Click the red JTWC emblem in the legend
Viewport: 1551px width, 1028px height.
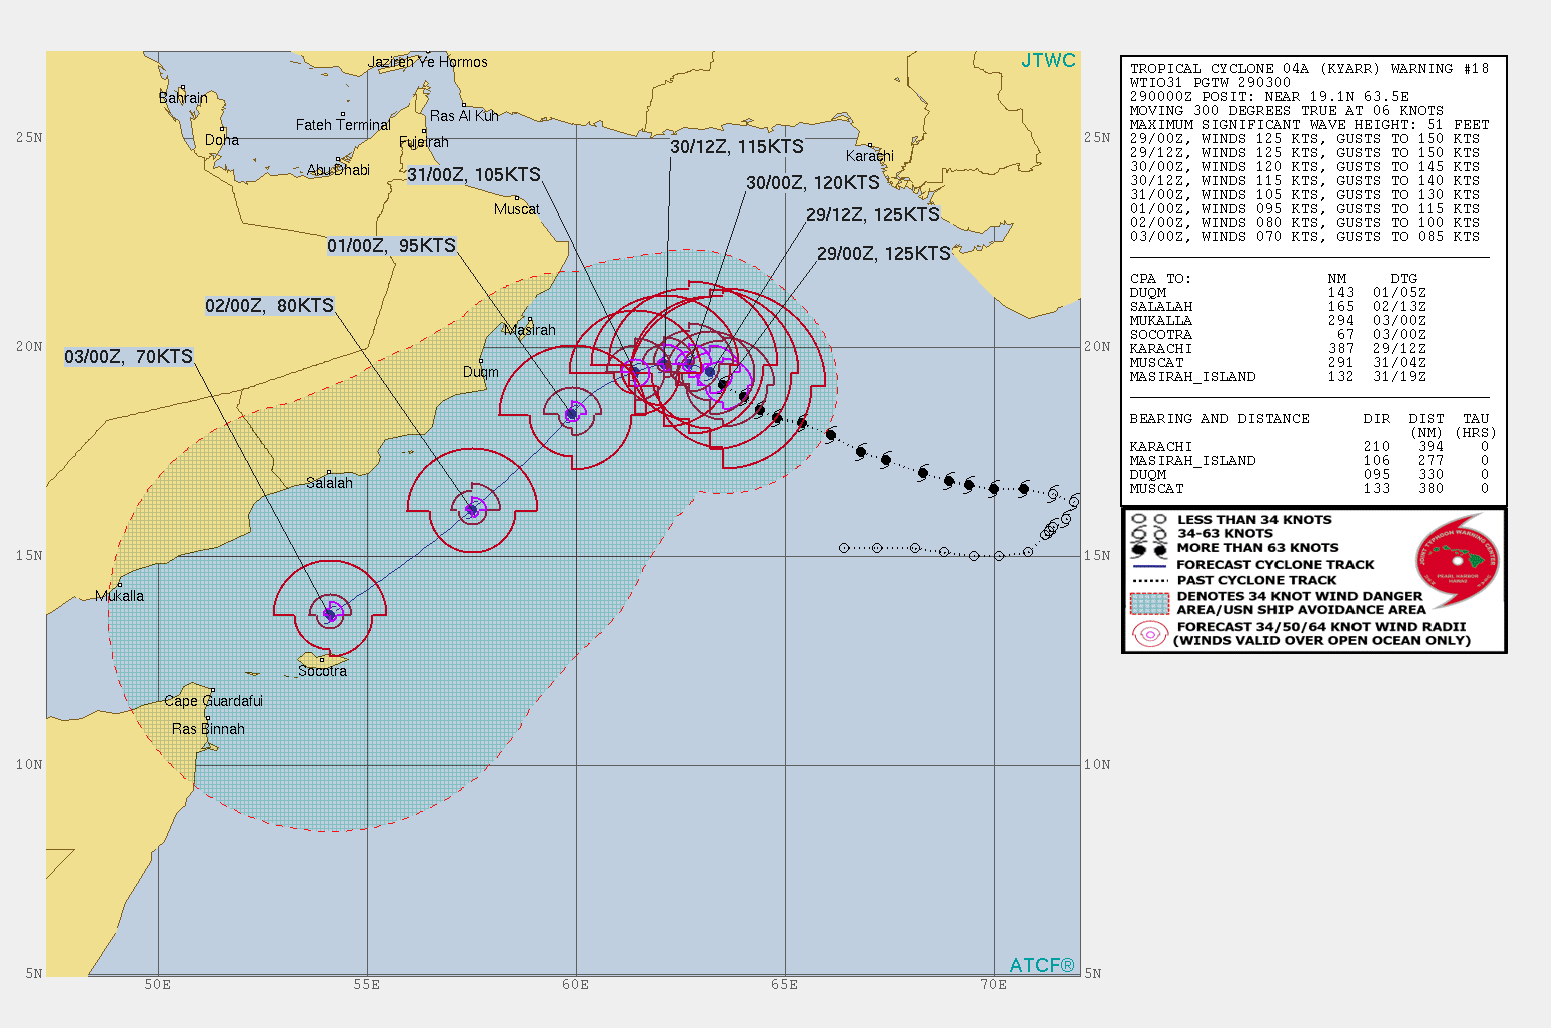pyautogui.click(x=1458, y=561)
